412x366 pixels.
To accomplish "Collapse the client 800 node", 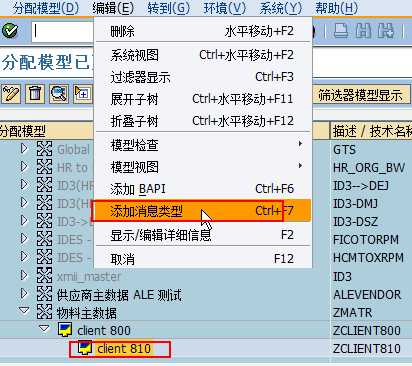I will click(x=44, y=329).
